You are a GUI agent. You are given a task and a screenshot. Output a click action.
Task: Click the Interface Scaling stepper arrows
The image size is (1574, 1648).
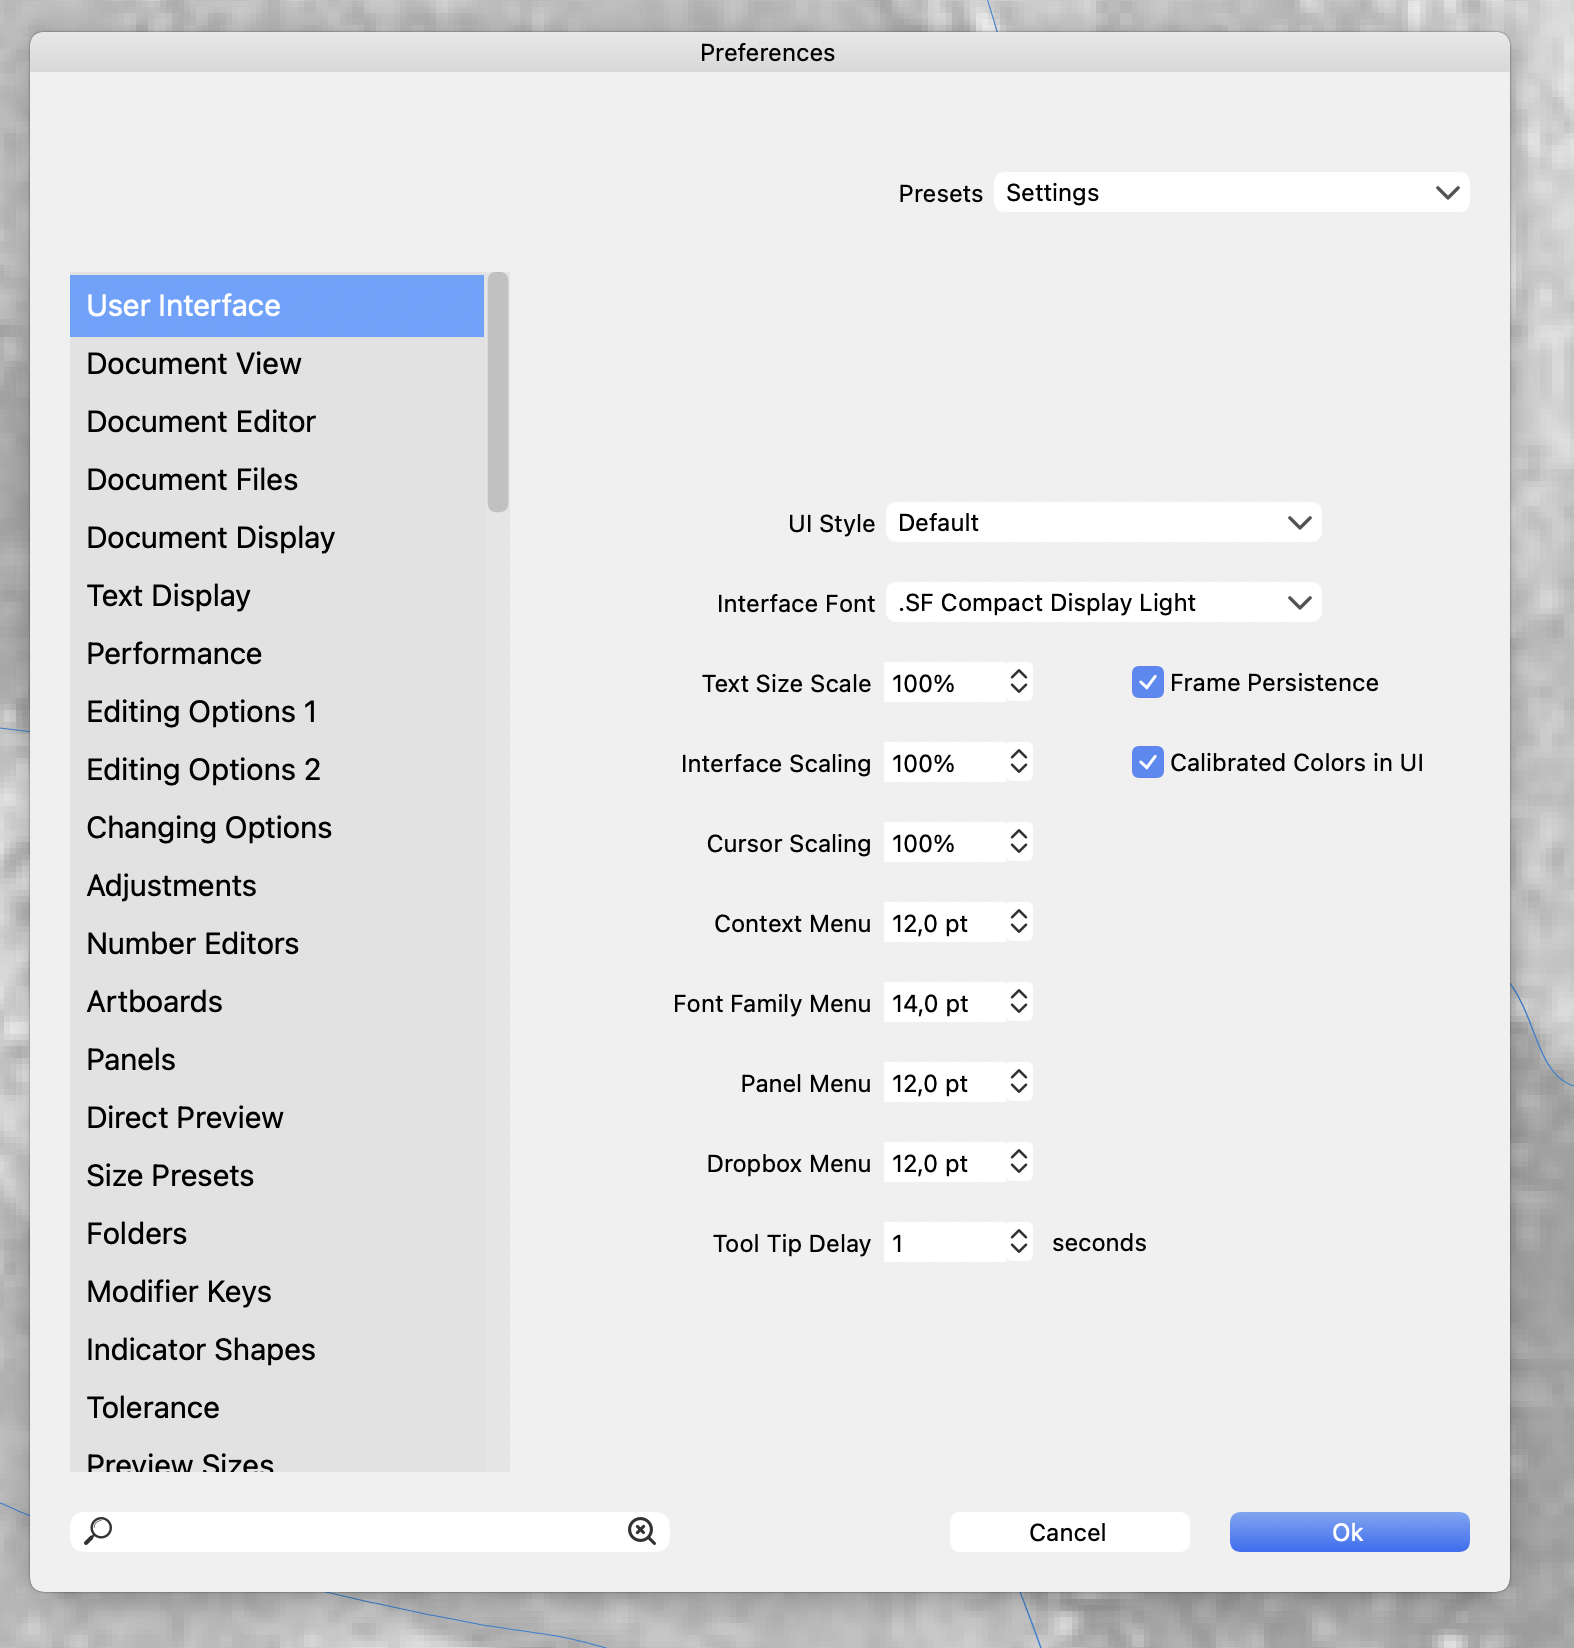(x=1018, y=762)
